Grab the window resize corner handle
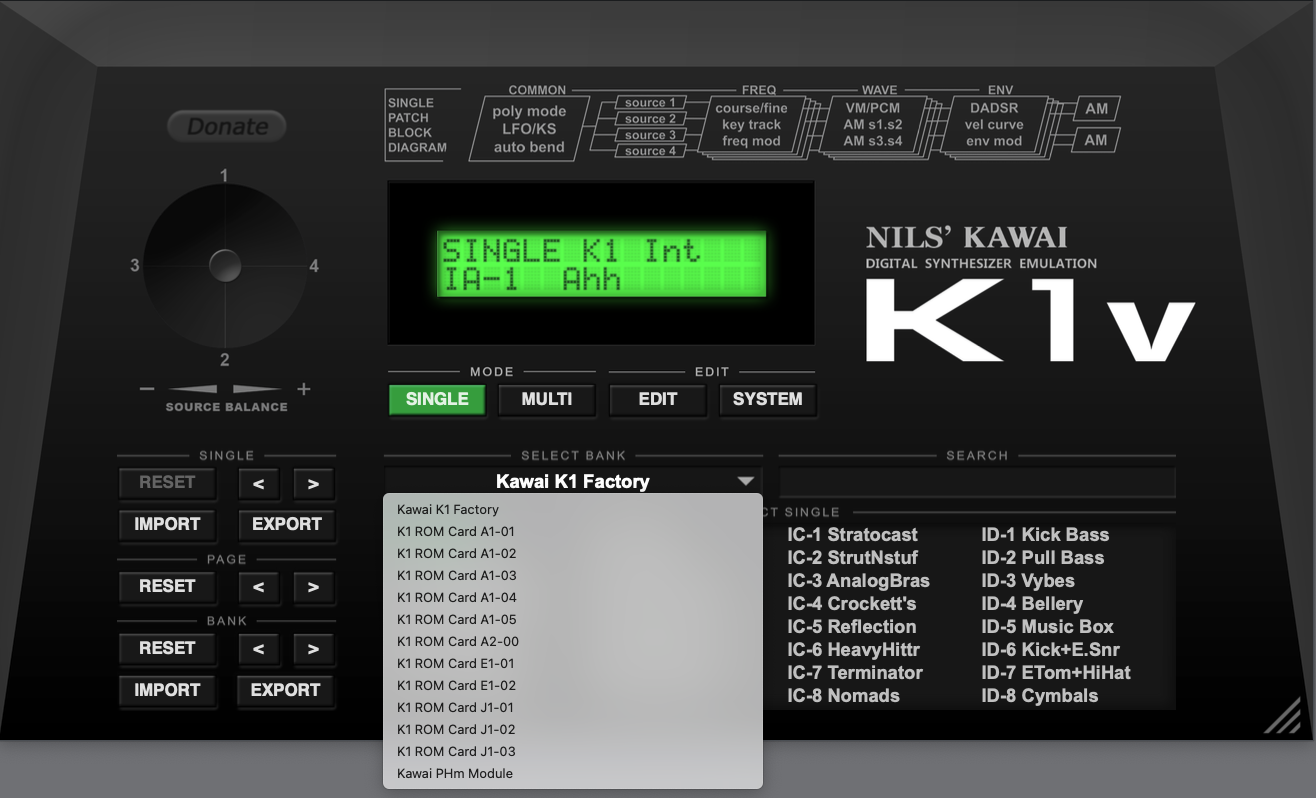 (x=1283, y=716)
